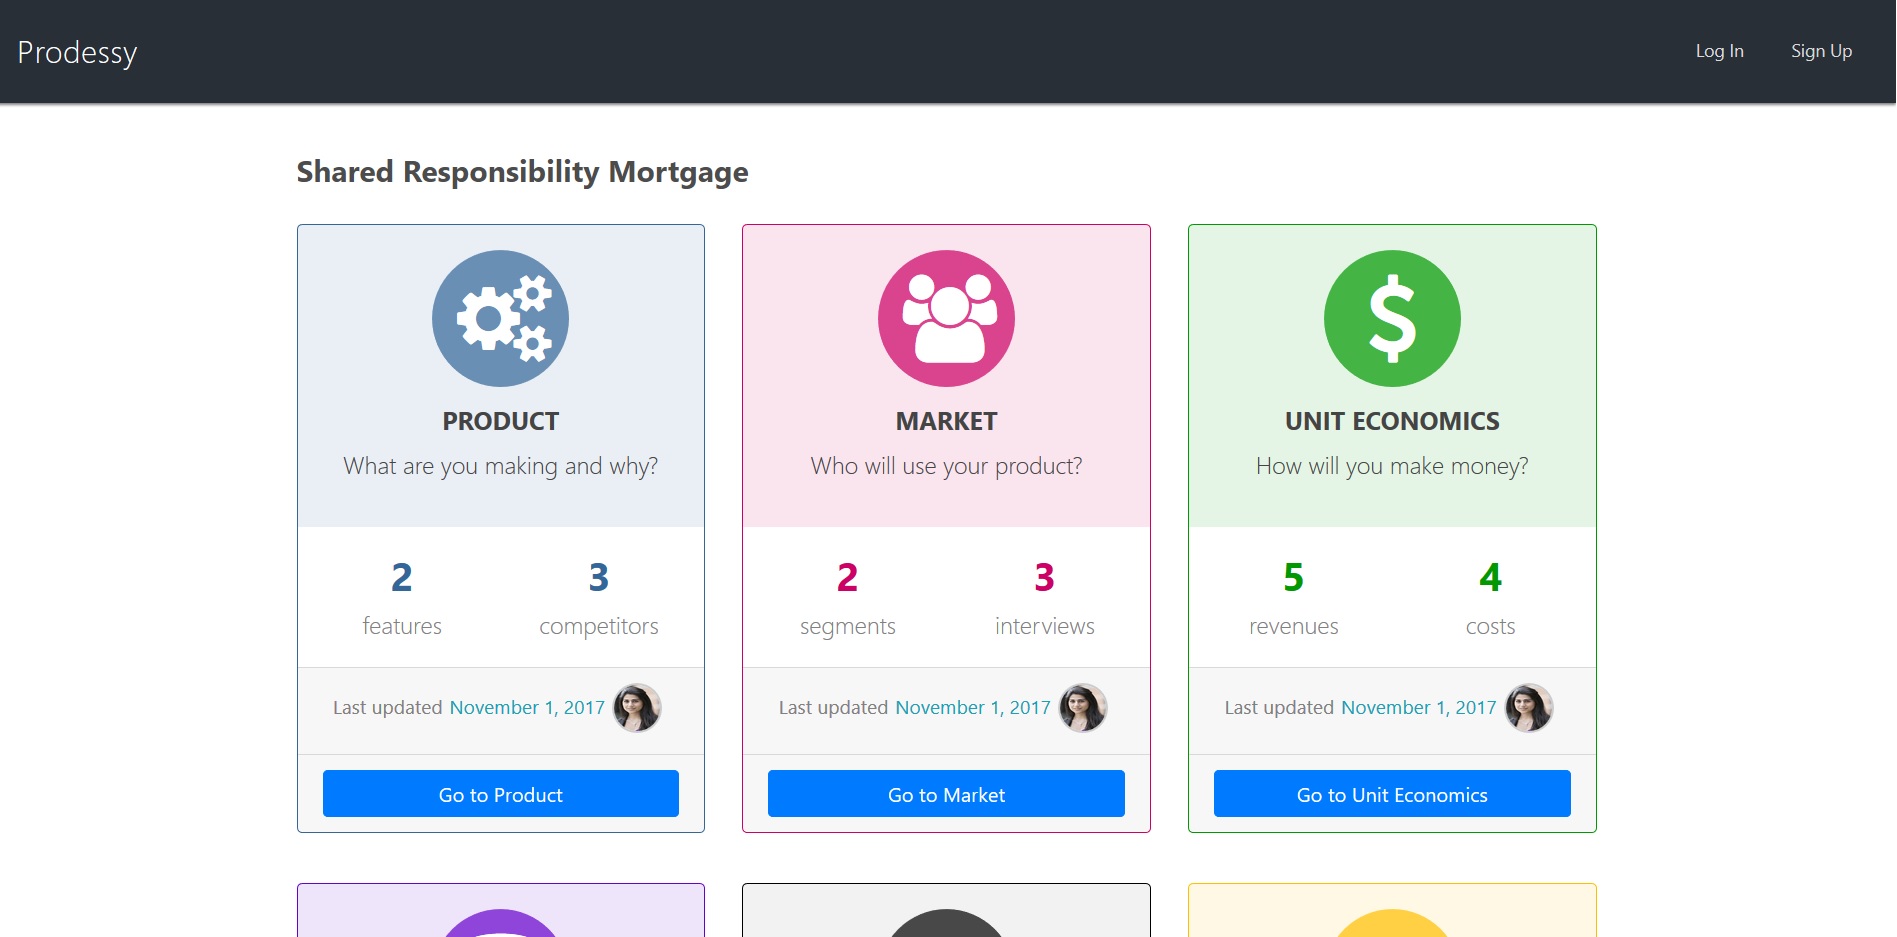This screenshot has height=937, width=1897.
Task: Click the user avatar in the Market card
Action: coord(1083,708)
